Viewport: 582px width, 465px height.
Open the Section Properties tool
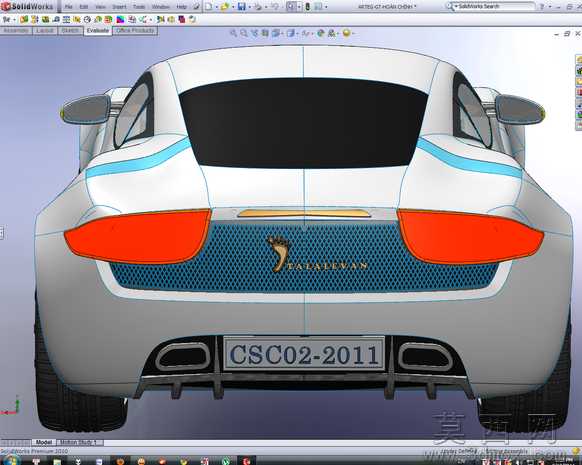(77, 19)
